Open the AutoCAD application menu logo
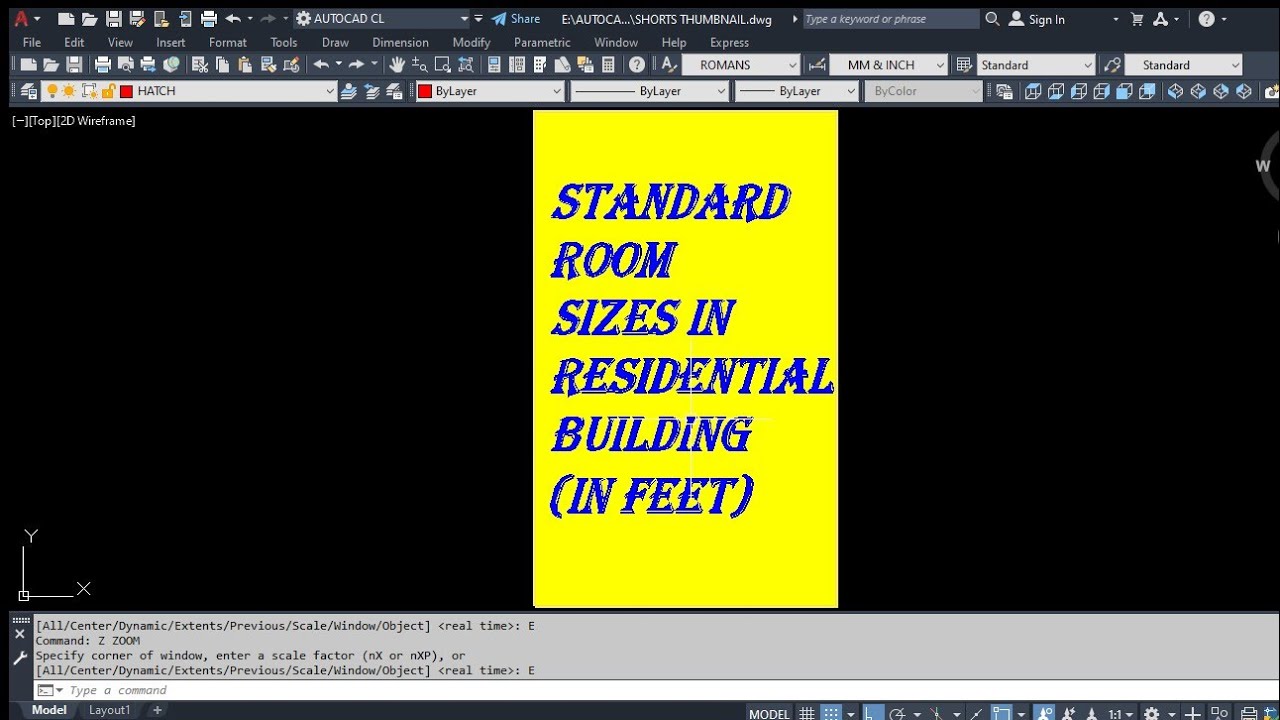 click(x=20, y=19)
